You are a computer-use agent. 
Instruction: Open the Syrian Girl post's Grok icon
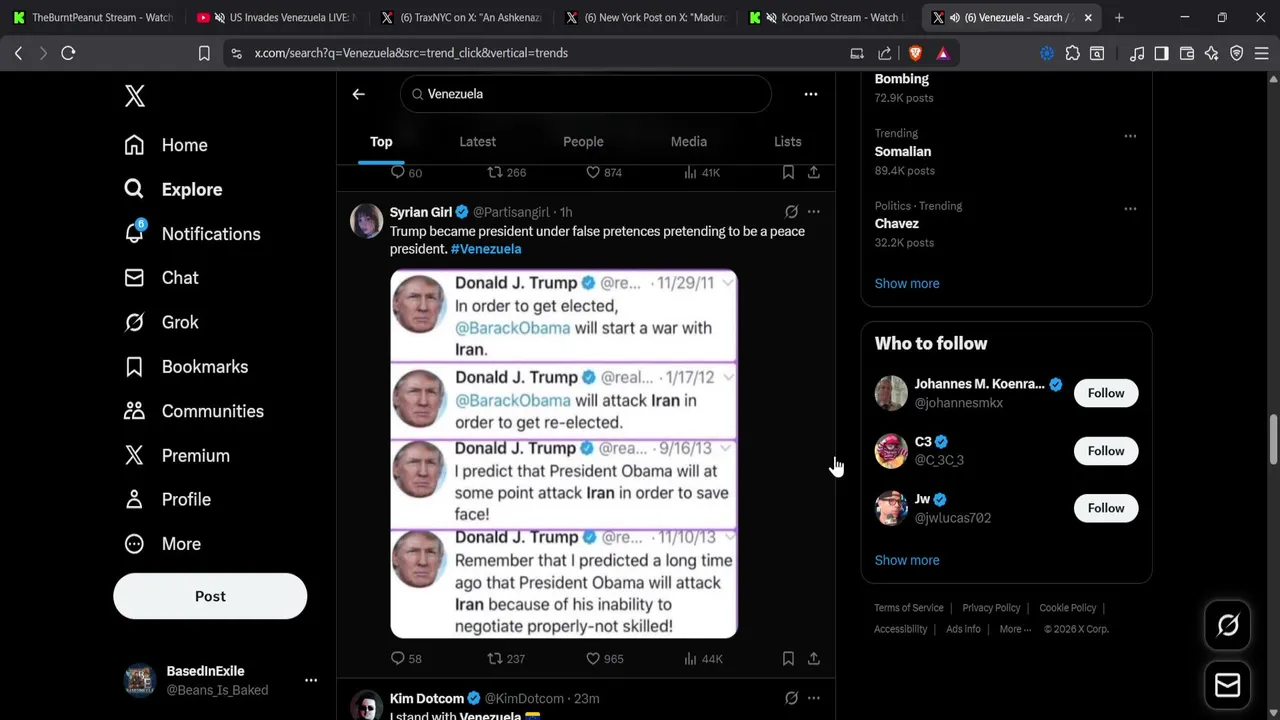pyautogui.click(x=791, y=212)
